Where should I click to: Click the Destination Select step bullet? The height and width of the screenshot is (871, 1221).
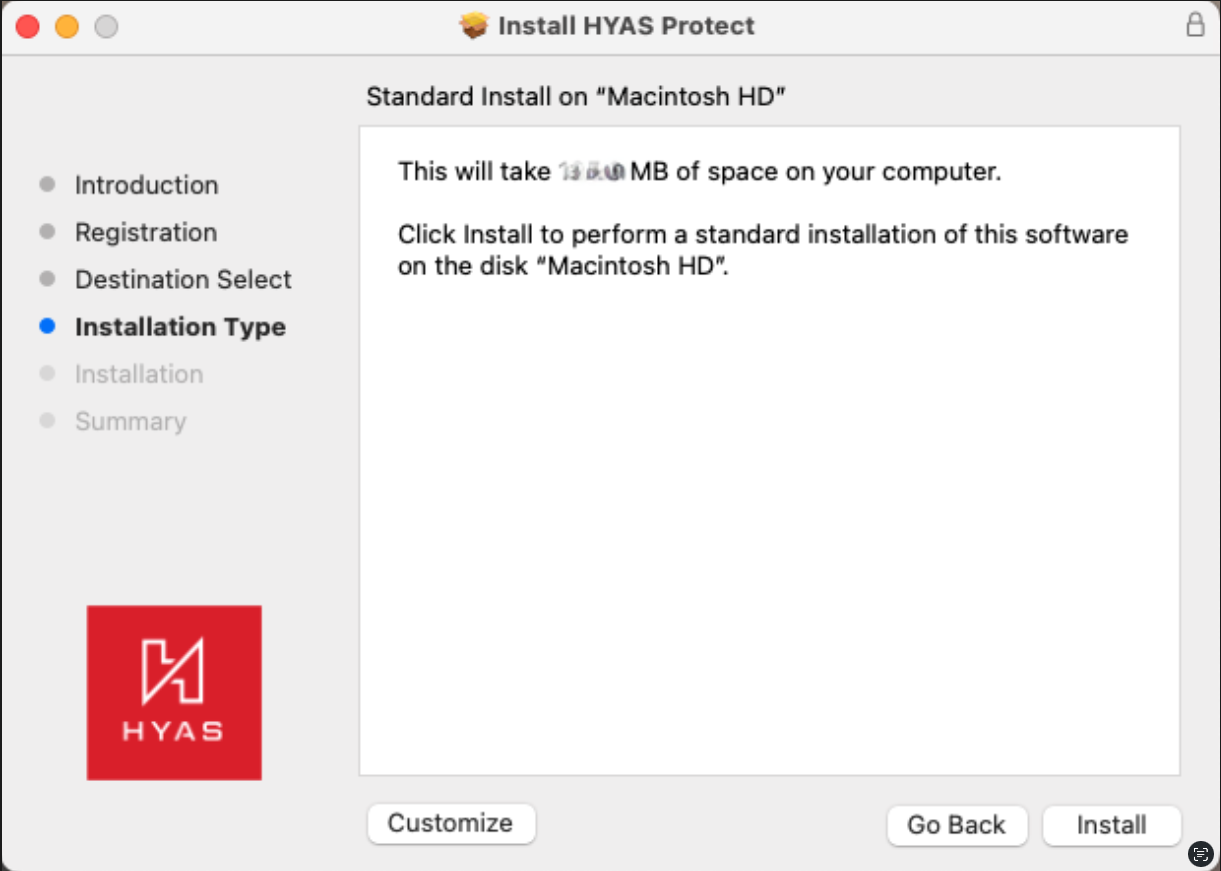coord(47,279)
